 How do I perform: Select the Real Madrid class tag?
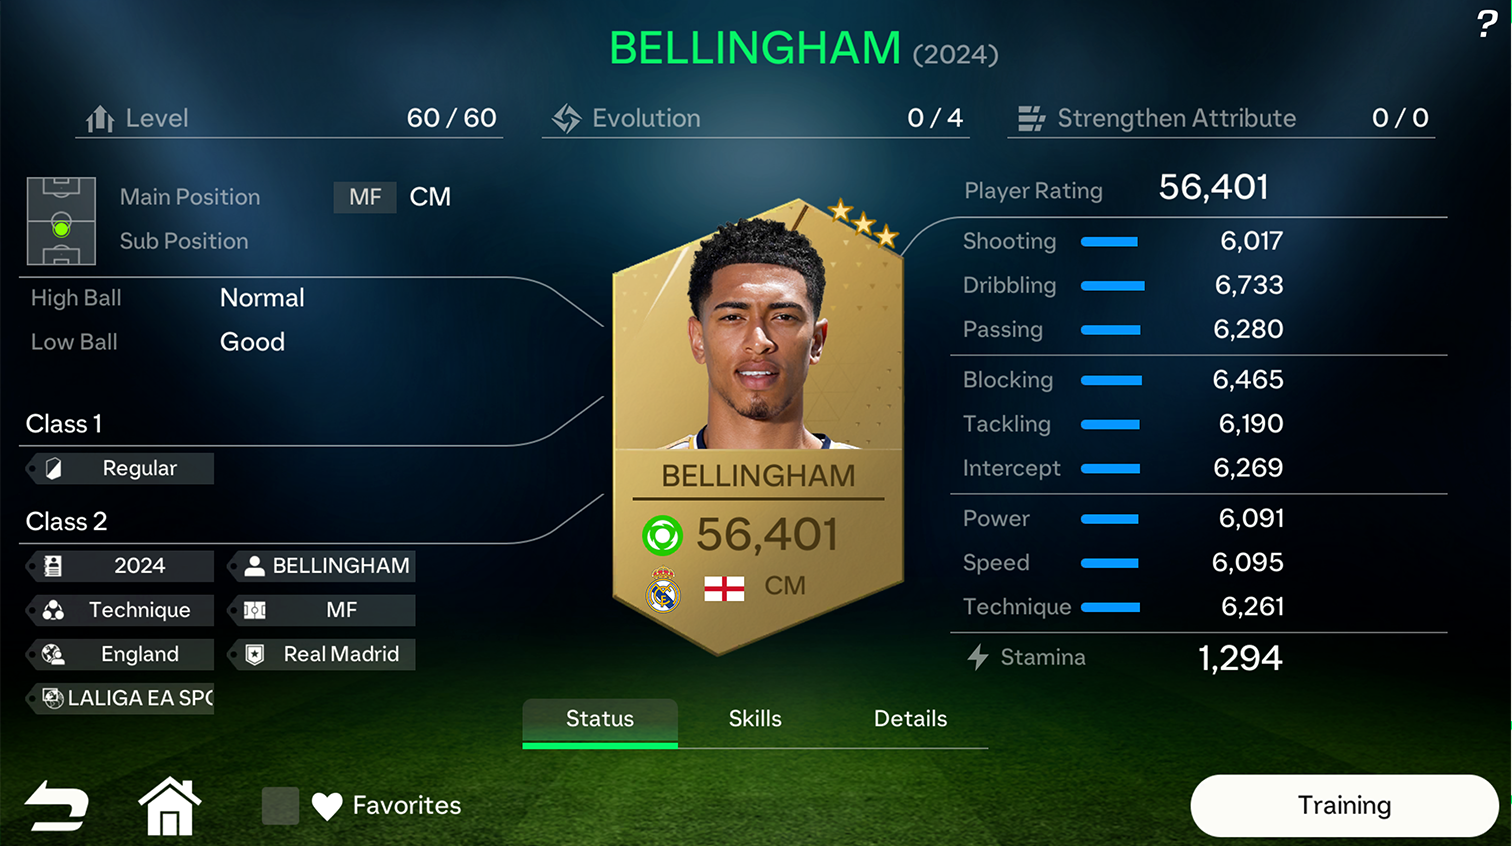(323, 654)
